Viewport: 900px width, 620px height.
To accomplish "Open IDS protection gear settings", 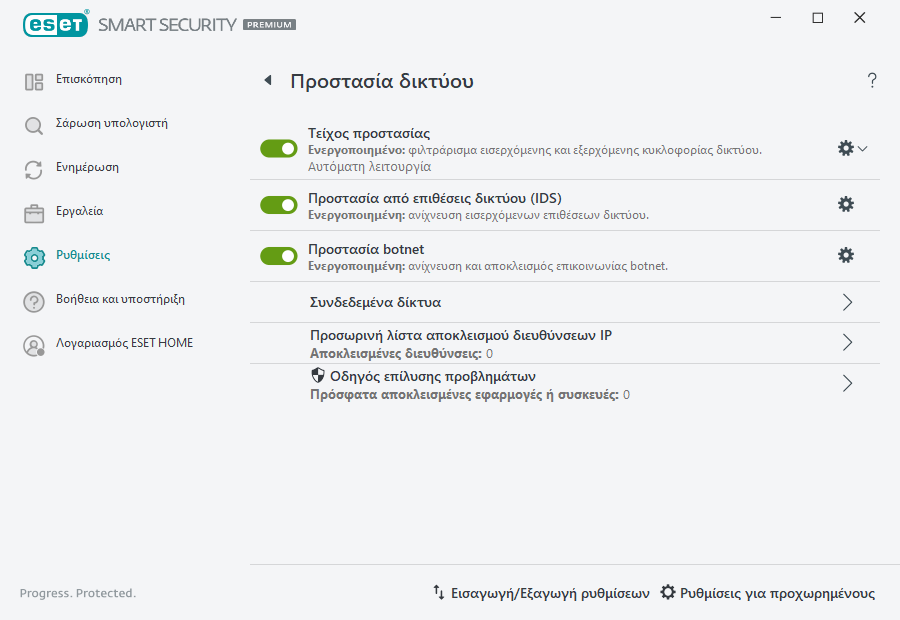I will click(846, 203).
